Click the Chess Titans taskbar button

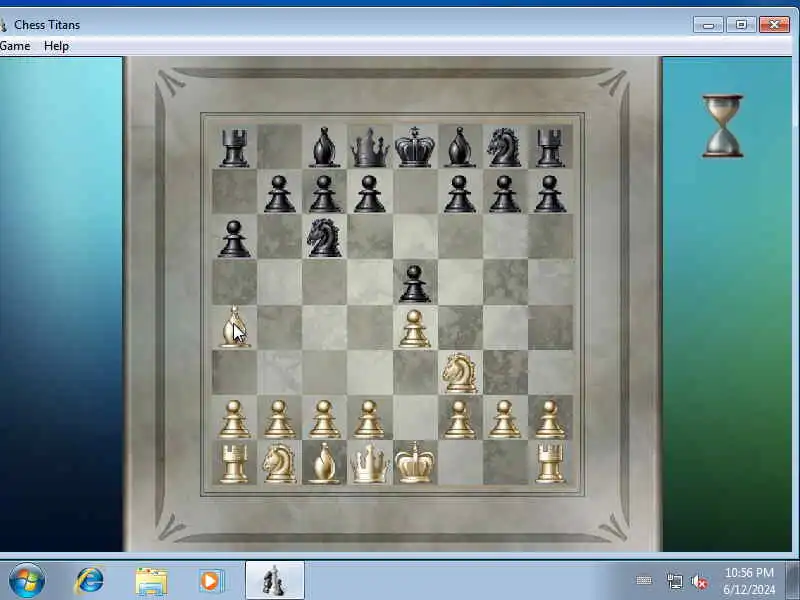274,580
